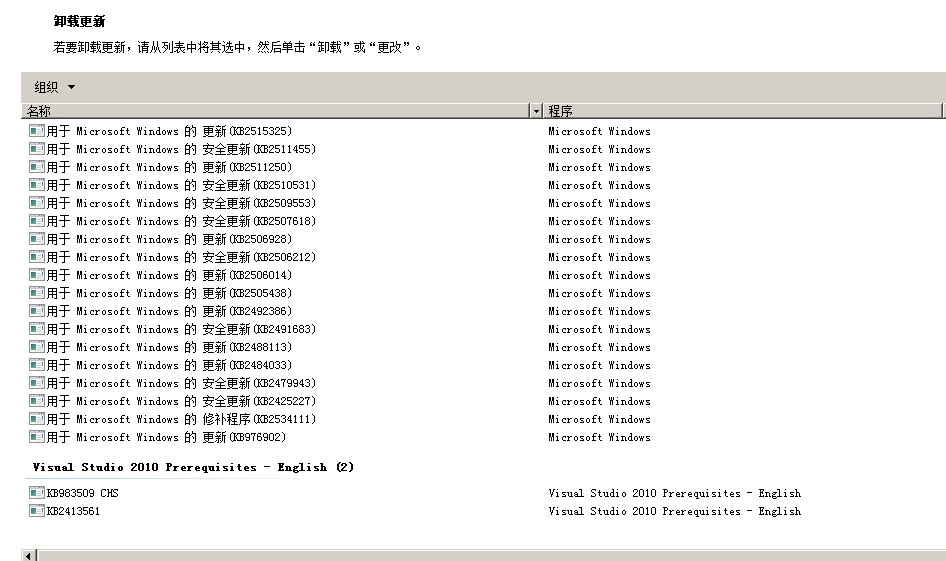Screen dimensions: 946x561
Task: Click the icon beside security update KB2511455
Action: (x=37, y=148)
